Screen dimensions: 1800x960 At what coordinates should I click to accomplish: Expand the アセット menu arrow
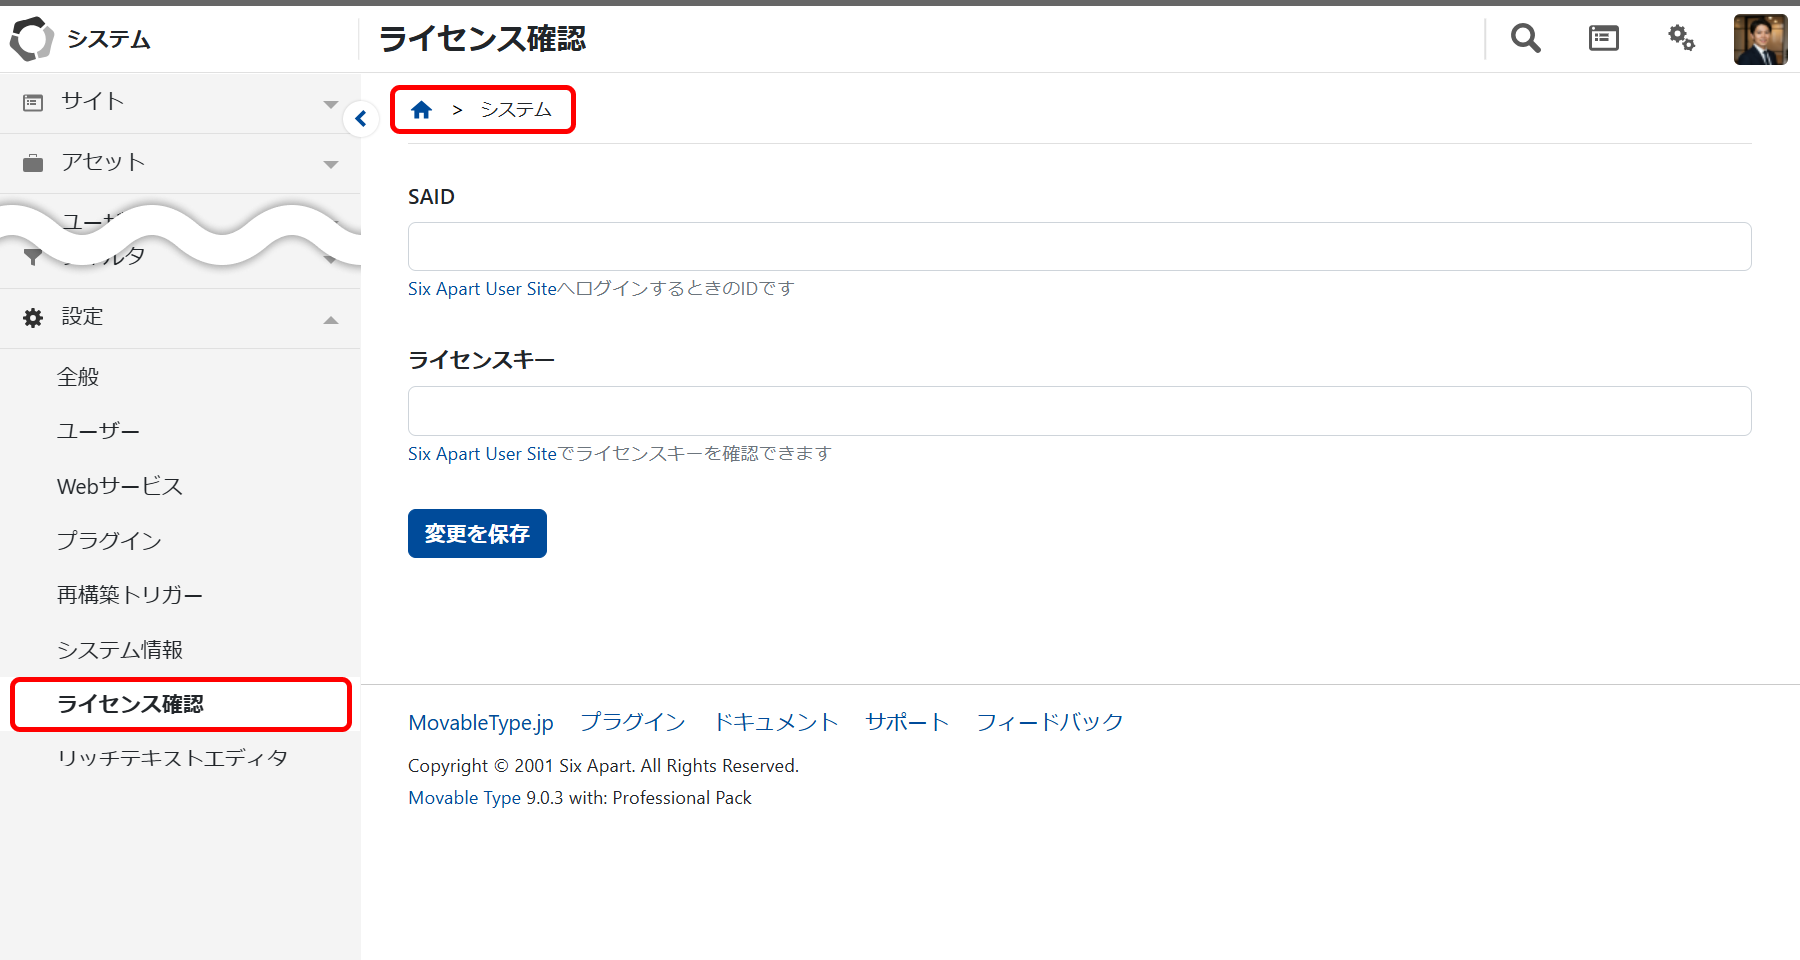coord(331,164)
